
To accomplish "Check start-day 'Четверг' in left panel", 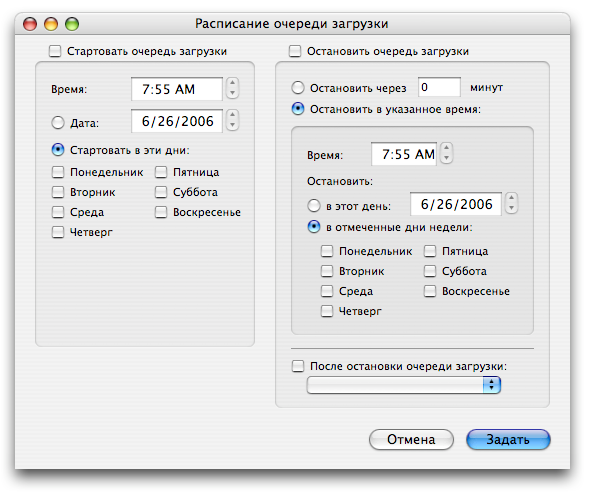I will (x=58, y=232).
